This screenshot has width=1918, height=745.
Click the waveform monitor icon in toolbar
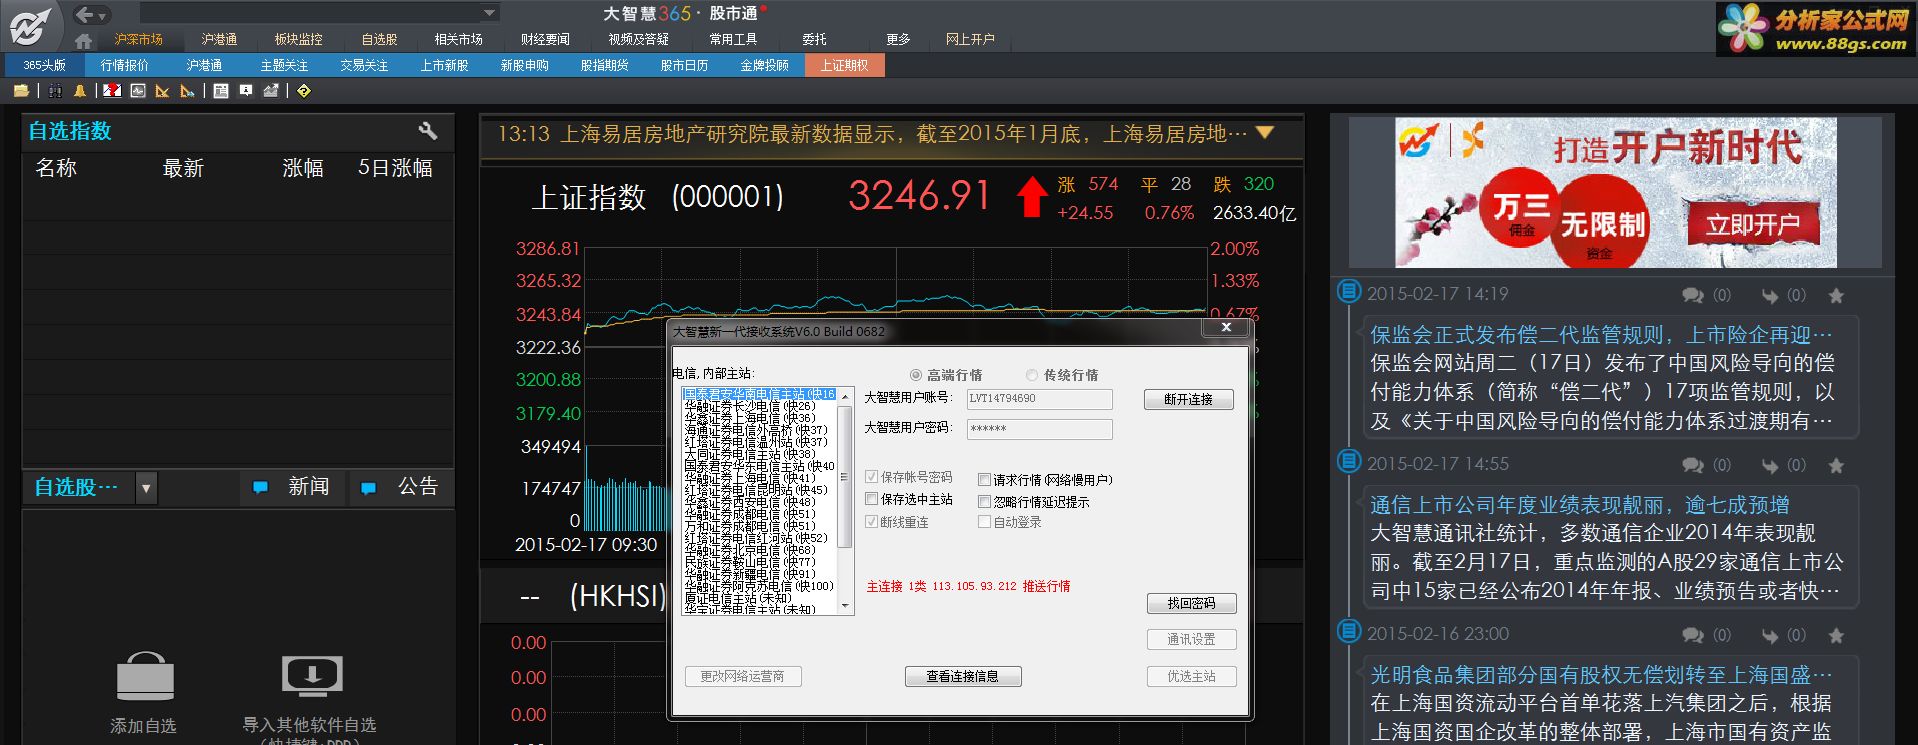(138, 91)
